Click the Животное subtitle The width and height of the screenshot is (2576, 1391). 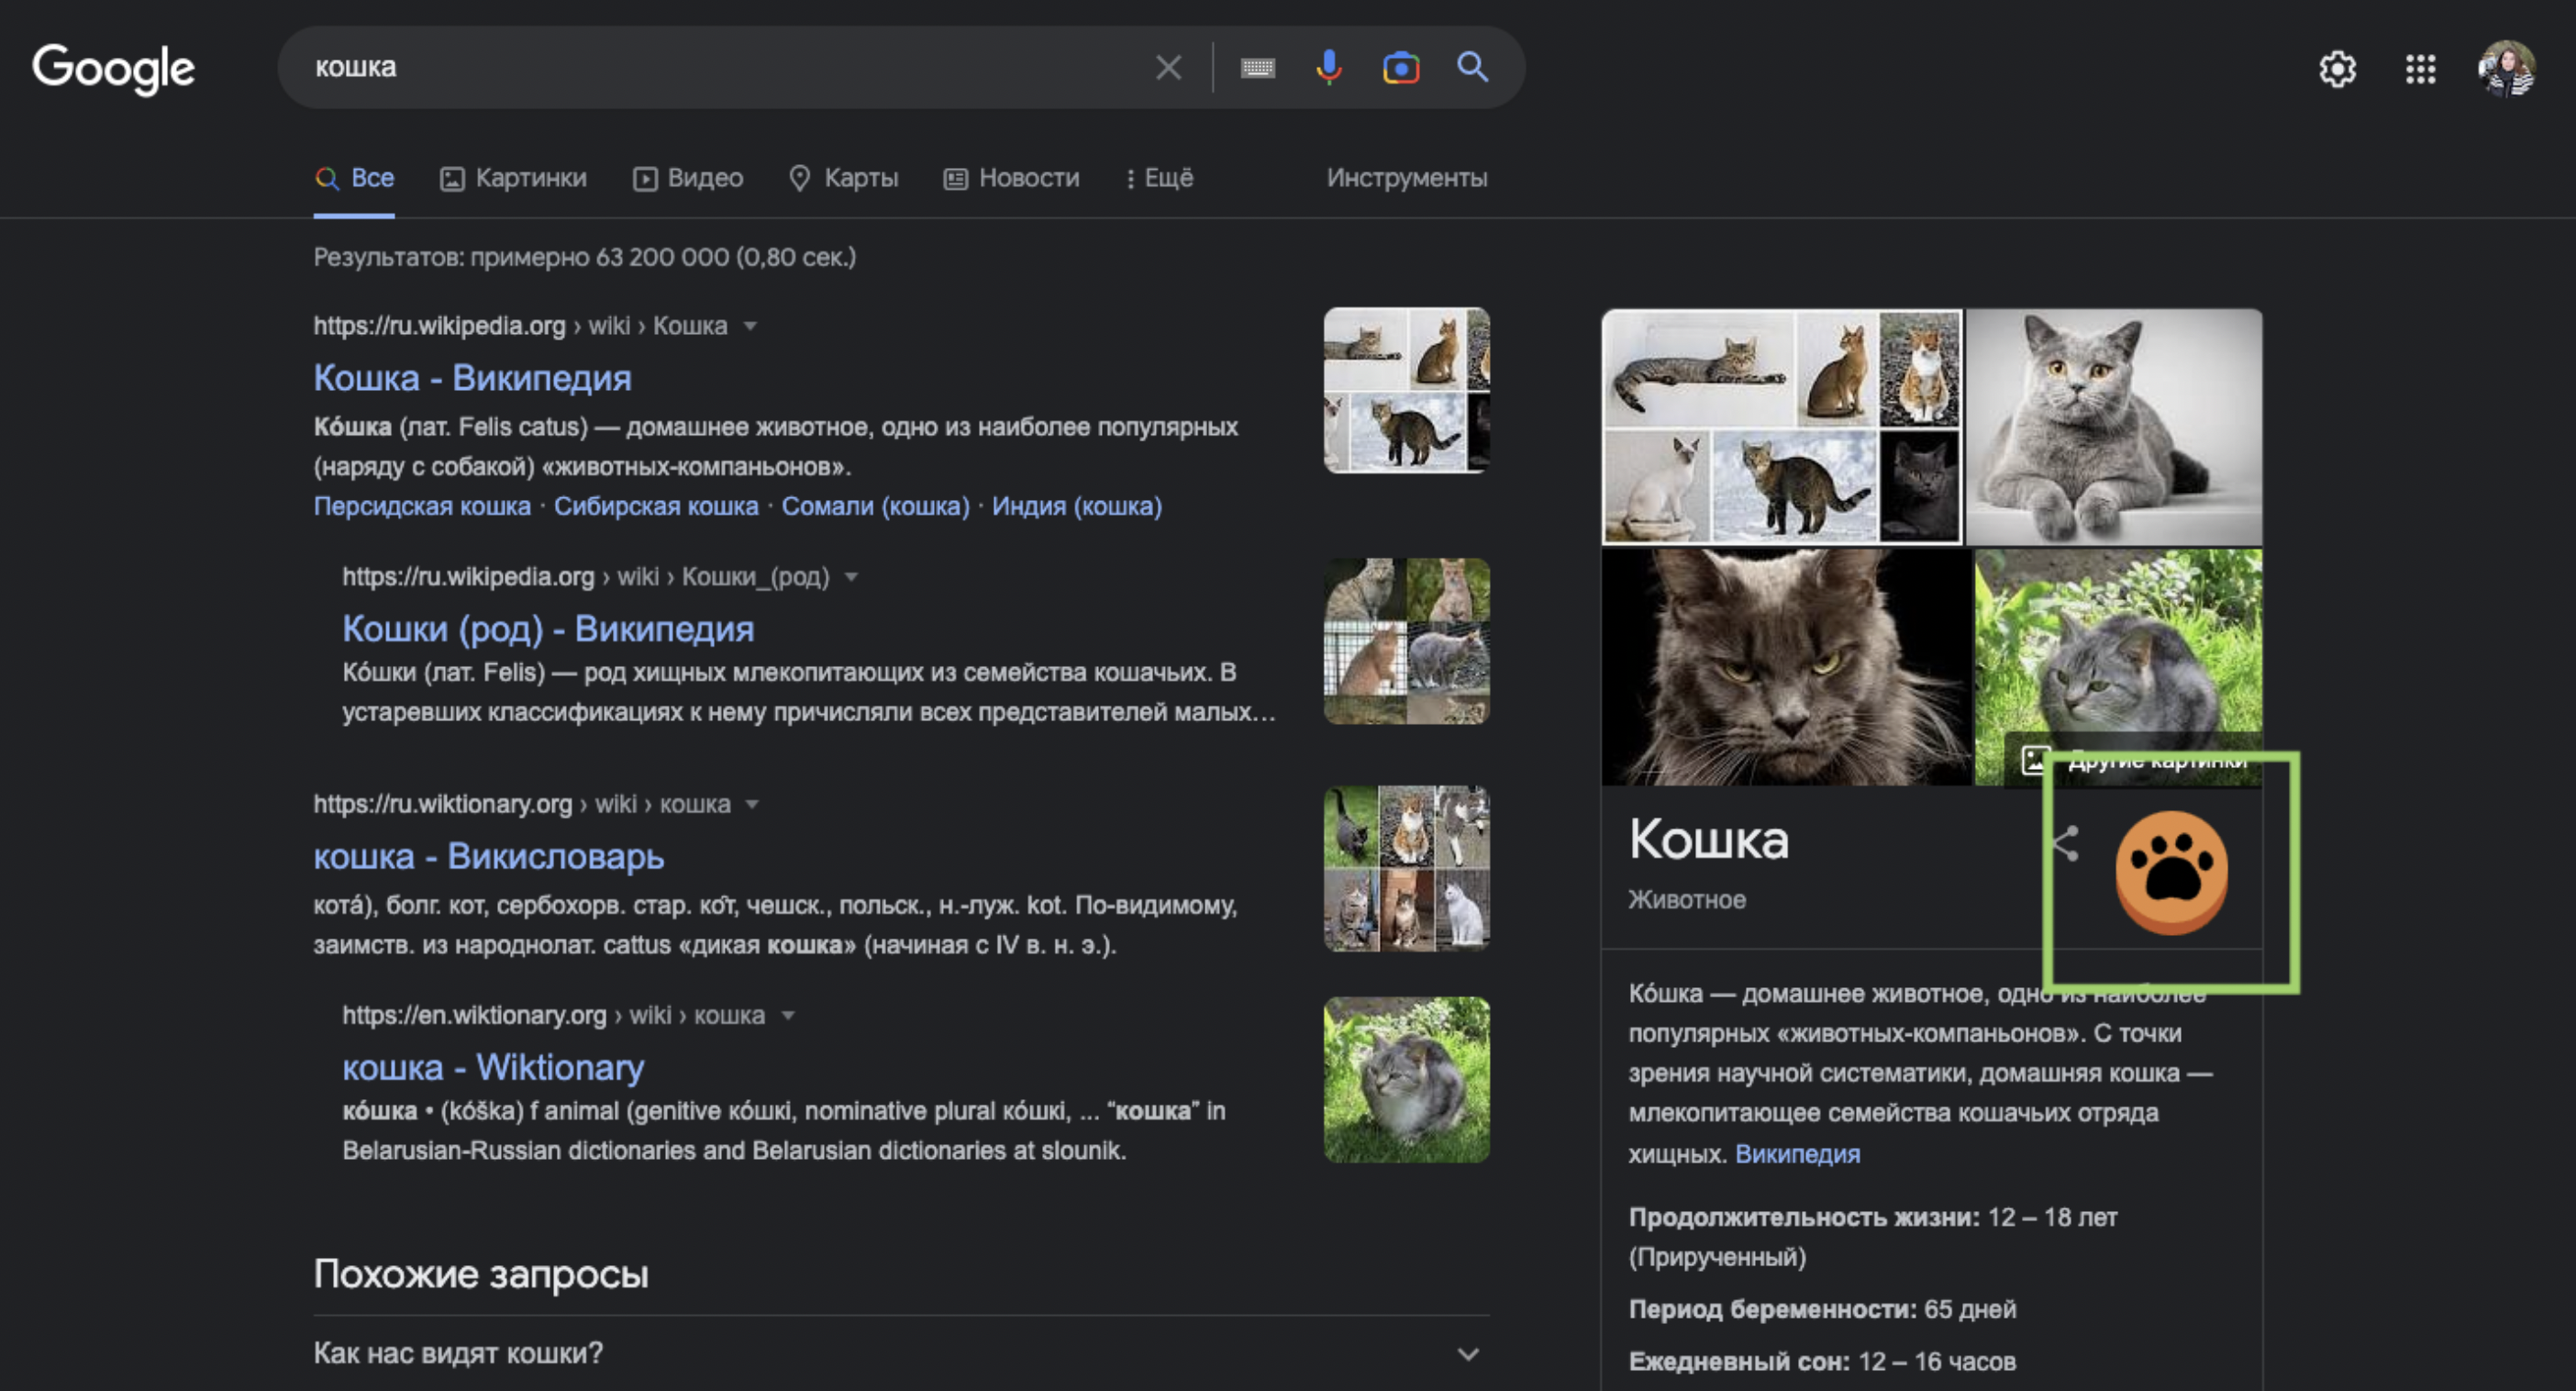click(x=1687, y=900)
